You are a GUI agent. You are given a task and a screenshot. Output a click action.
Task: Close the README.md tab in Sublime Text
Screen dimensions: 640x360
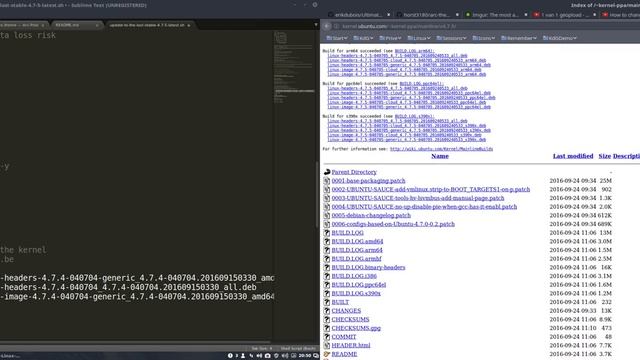(97, 25)
